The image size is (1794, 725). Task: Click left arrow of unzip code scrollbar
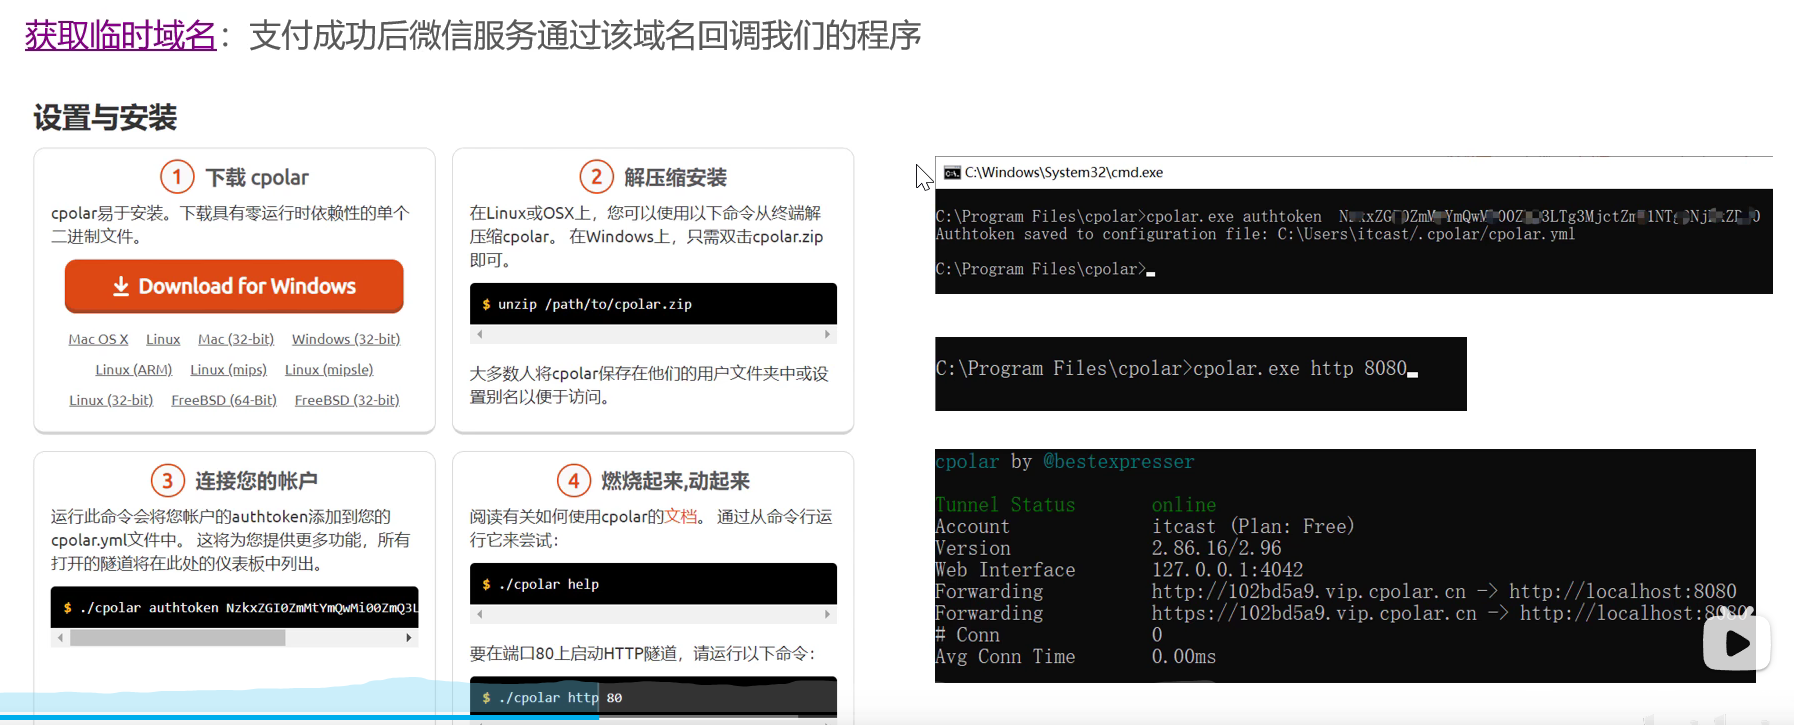[479, 334]
